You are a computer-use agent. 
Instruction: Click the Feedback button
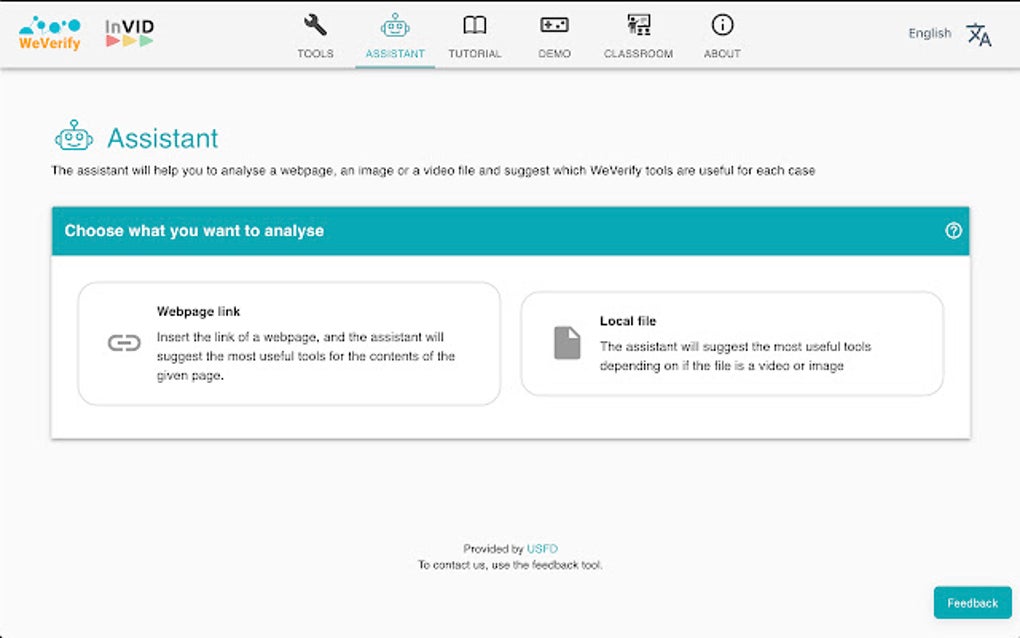(972, 602)
